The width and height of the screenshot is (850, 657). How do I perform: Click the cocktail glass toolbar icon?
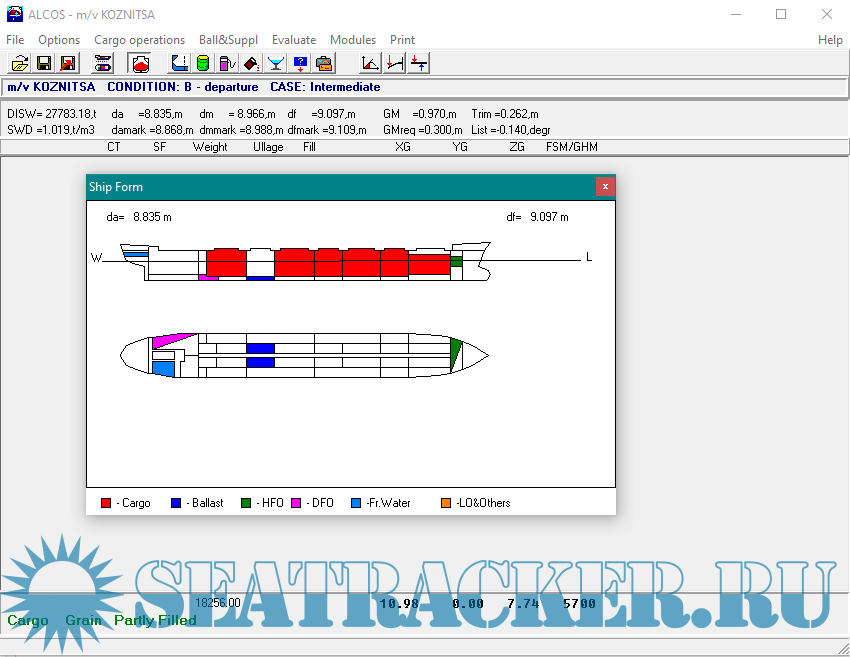(276, 63)
